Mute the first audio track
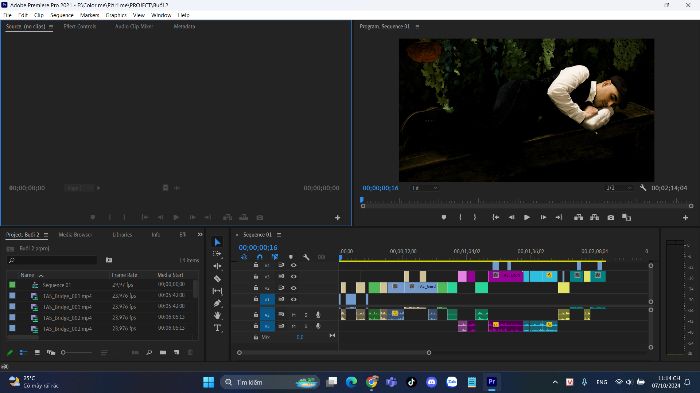The width and height of the screenshot is (700, 393). [x=294, y=315]
